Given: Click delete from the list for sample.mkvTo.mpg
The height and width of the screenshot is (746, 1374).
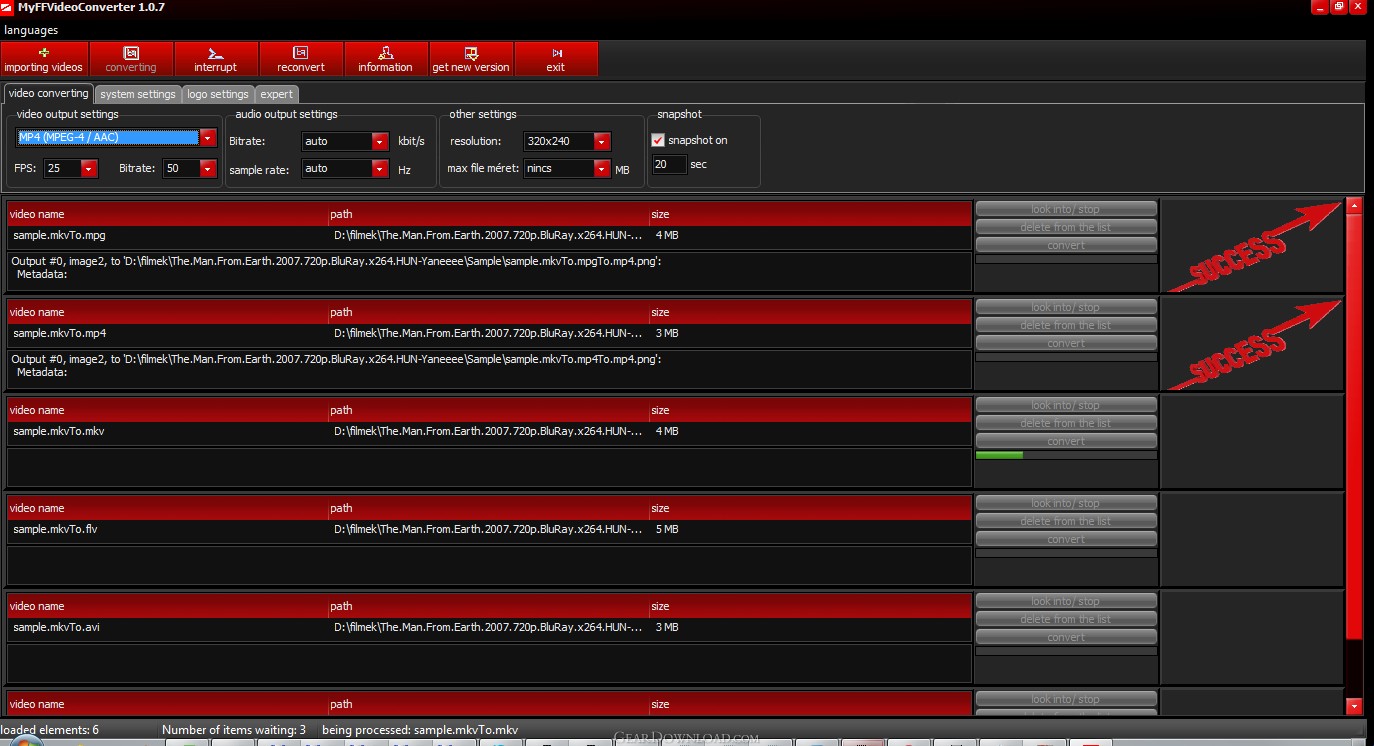Looking at the screenshot, I should click(1066, 227).
